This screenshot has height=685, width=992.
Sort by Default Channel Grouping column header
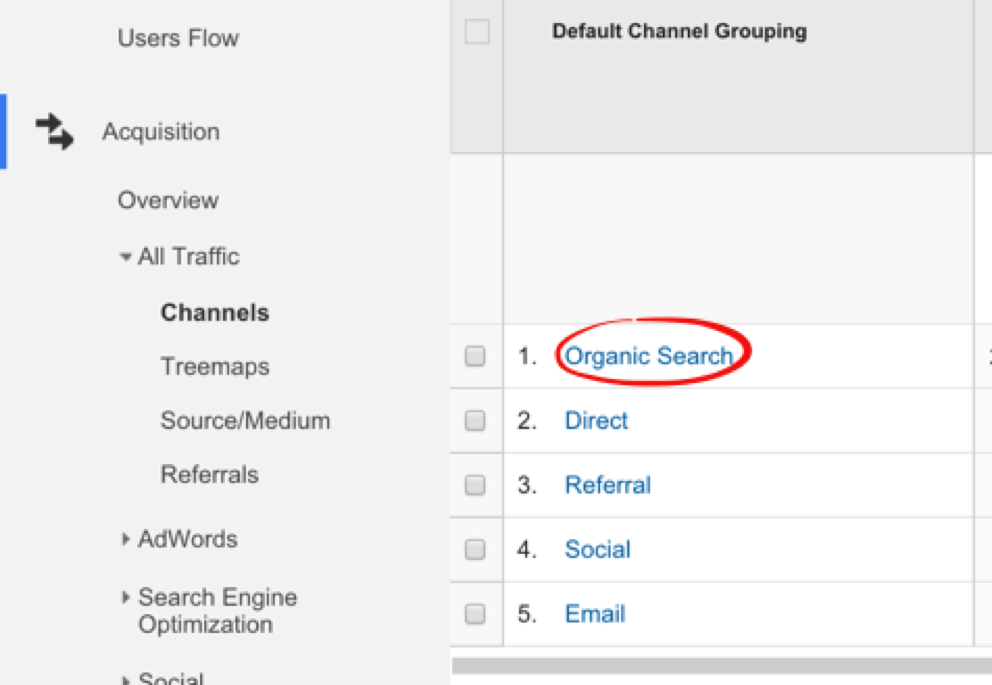pyautogui.click(x=679, y=31)
